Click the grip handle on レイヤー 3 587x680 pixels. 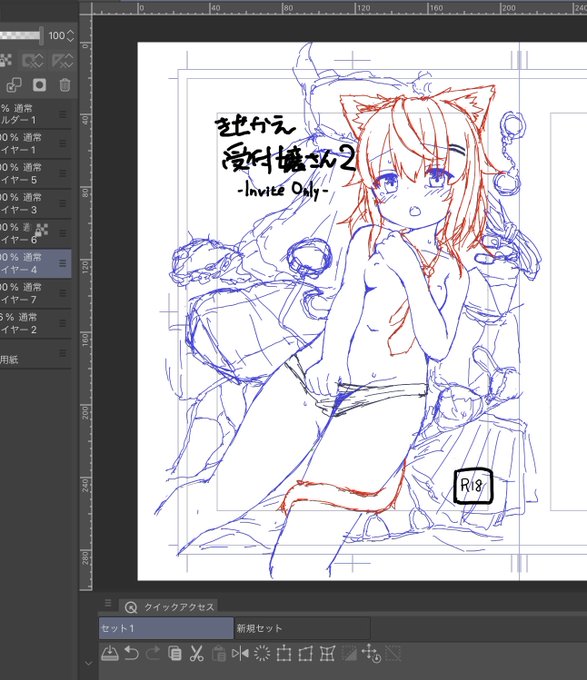63,203
